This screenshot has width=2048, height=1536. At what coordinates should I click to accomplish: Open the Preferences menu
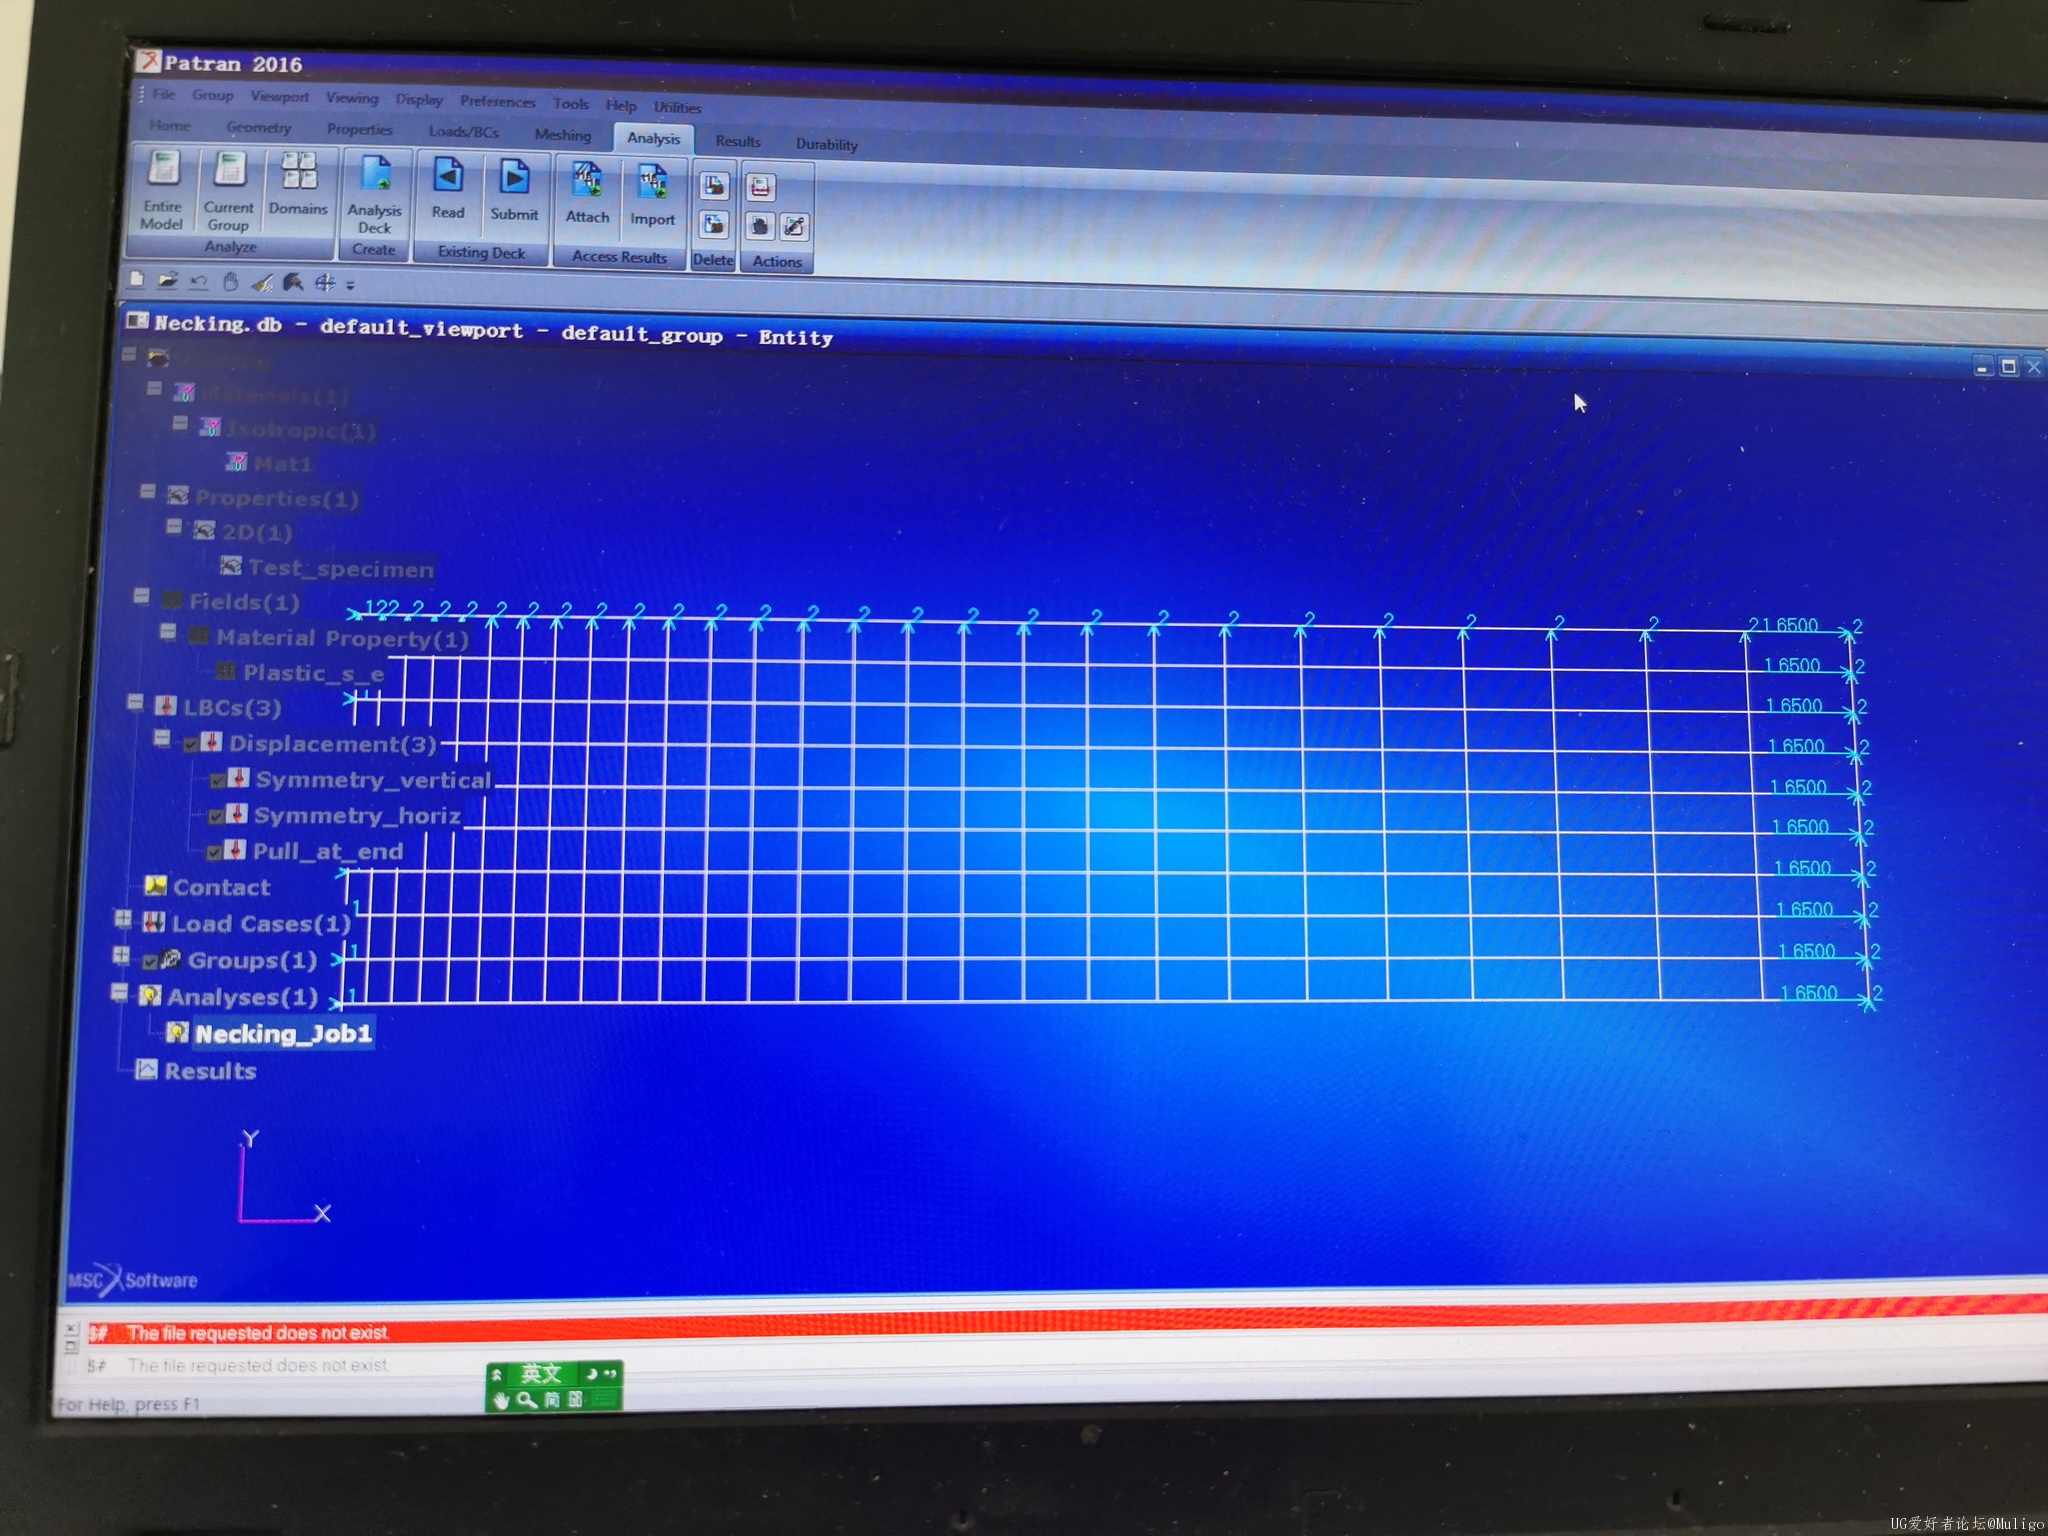point(498,102)
